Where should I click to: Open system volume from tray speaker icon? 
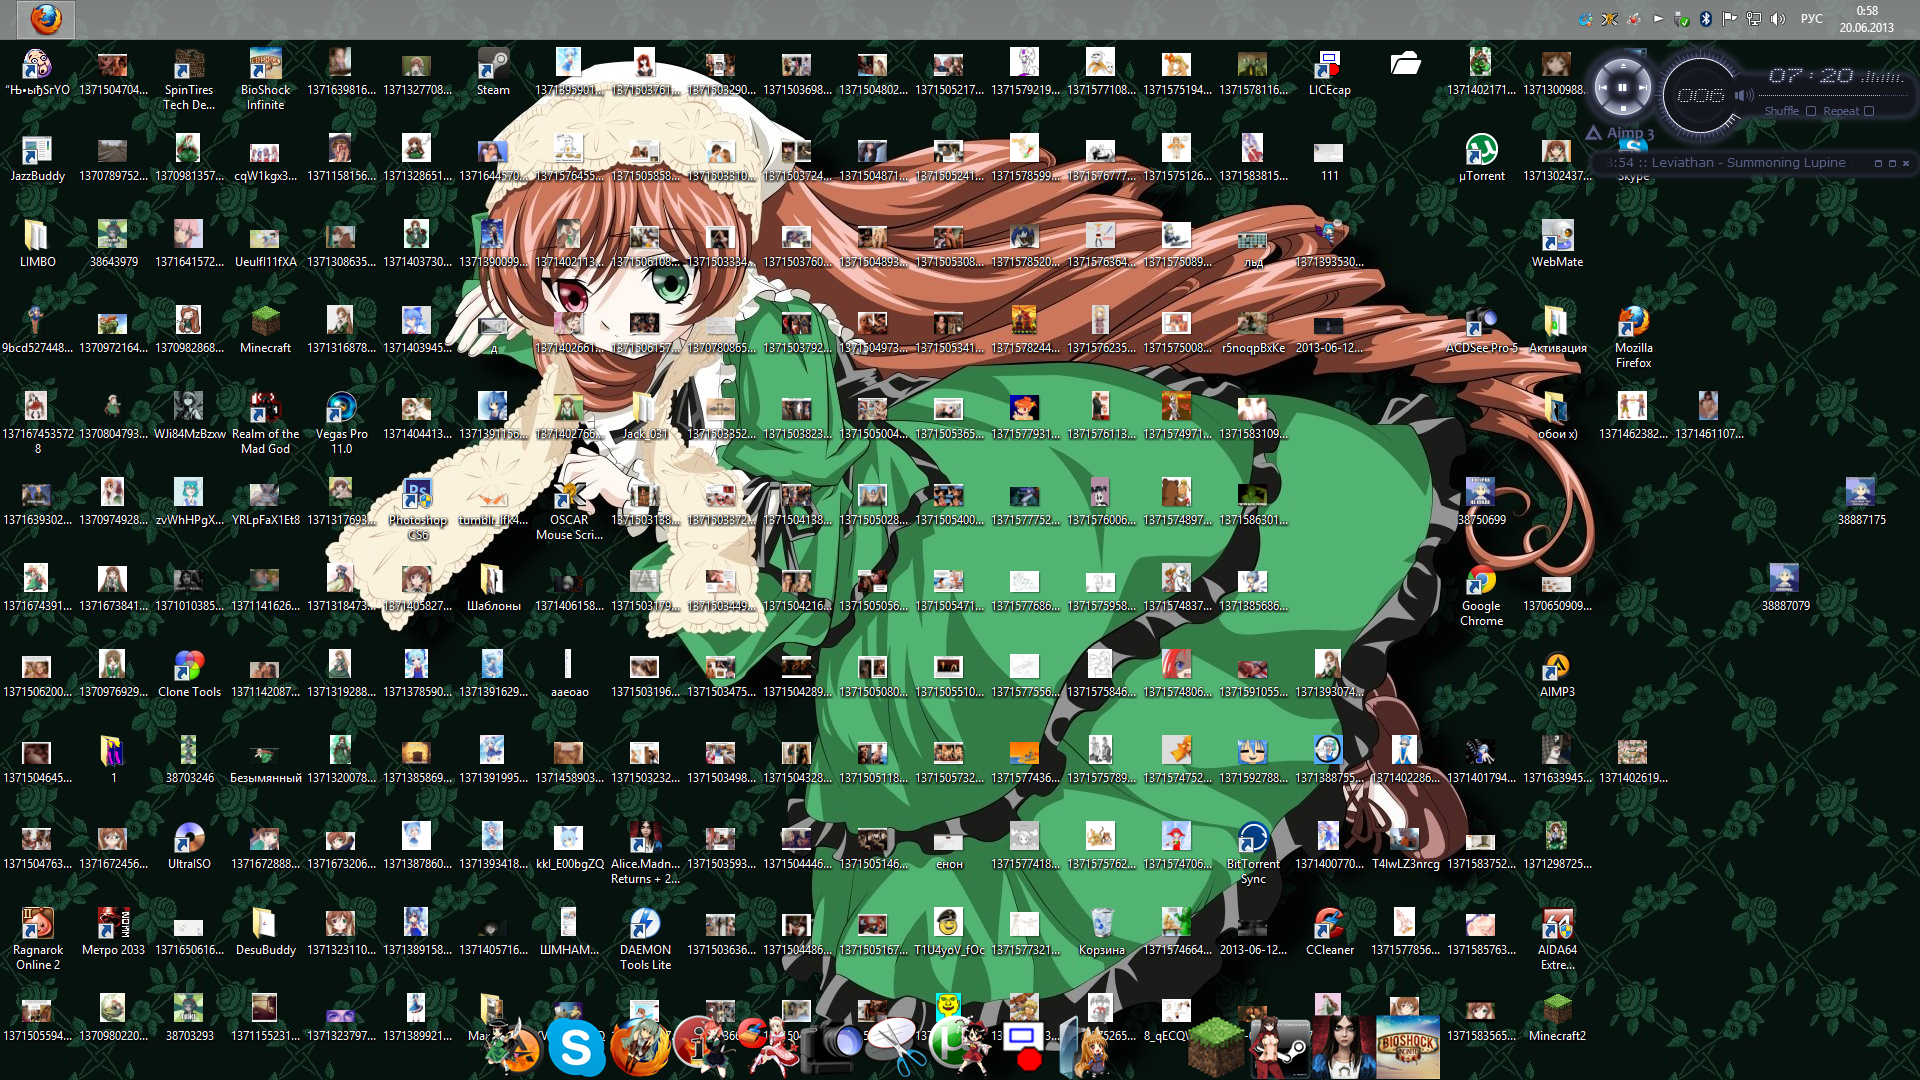1778,18
